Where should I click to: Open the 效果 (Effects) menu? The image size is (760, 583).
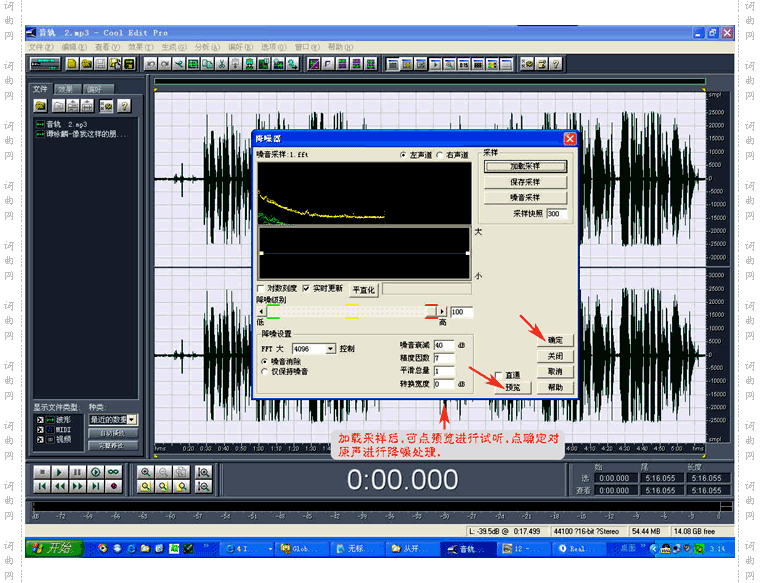click(141, 47)
